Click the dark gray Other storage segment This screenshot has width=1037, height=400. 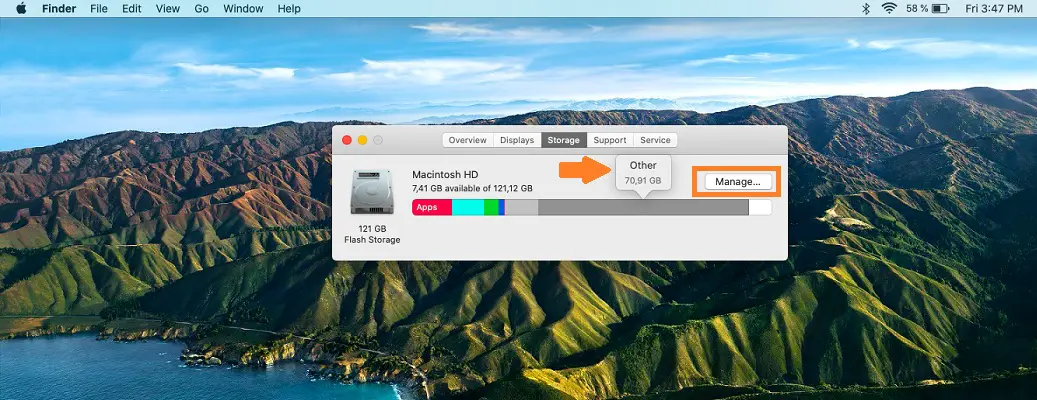coord(642,207)
